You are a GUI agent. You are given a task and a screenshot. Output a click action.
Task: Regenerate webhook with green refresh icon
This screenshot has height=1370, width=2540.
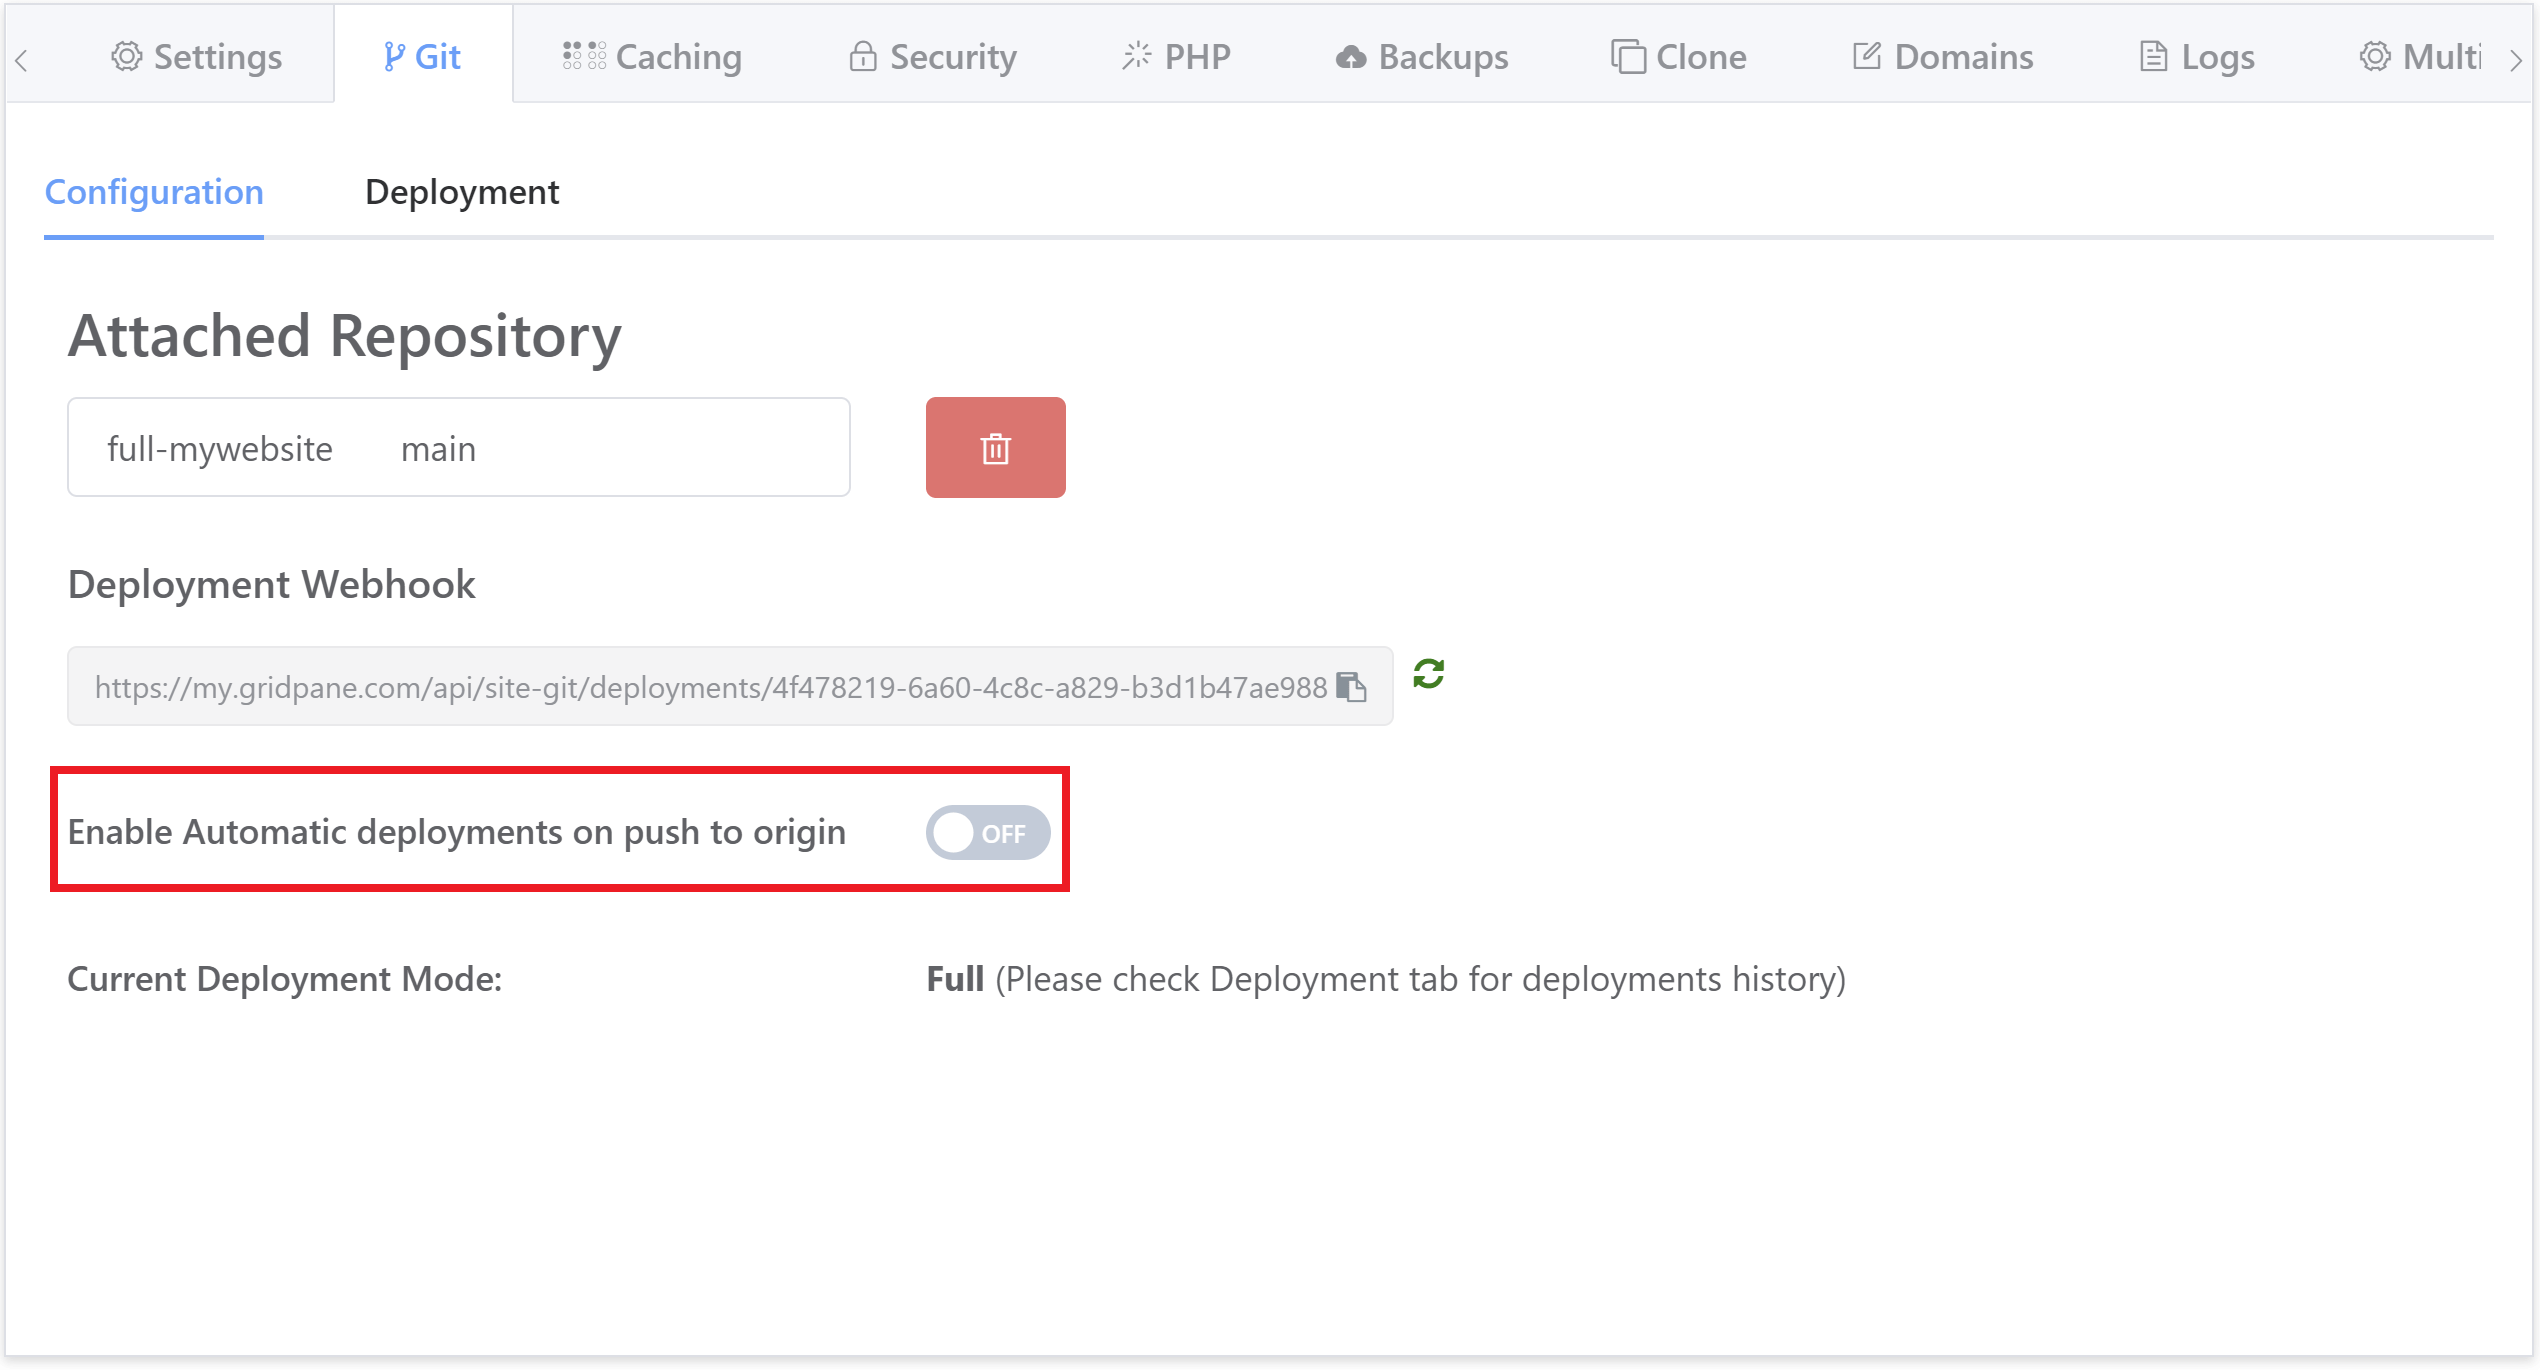pos(1428,674)
